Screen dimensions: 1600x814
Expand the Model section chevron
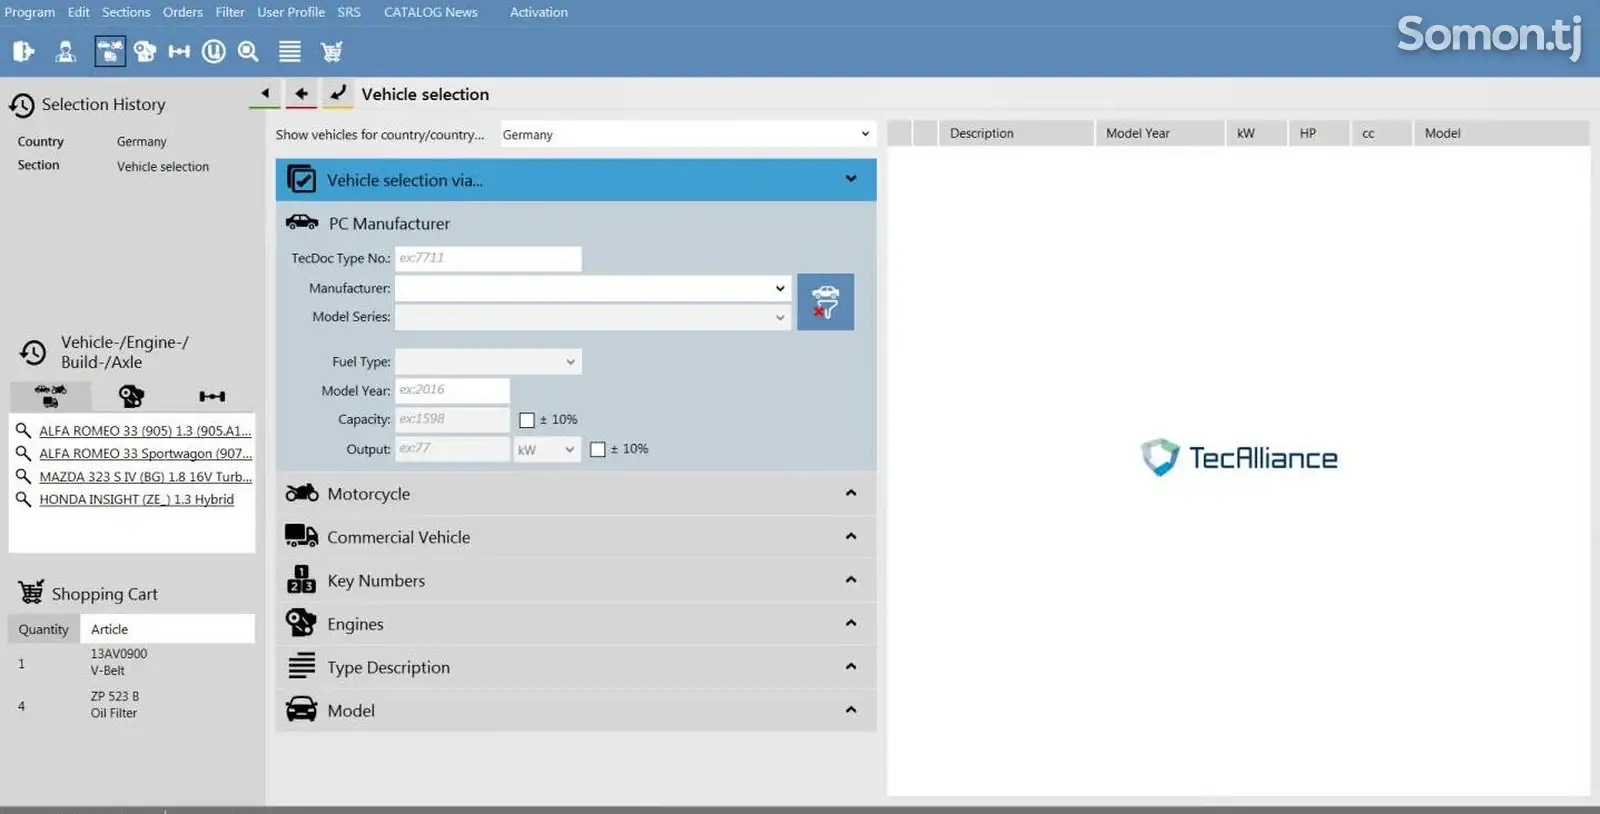pos(851,710)
